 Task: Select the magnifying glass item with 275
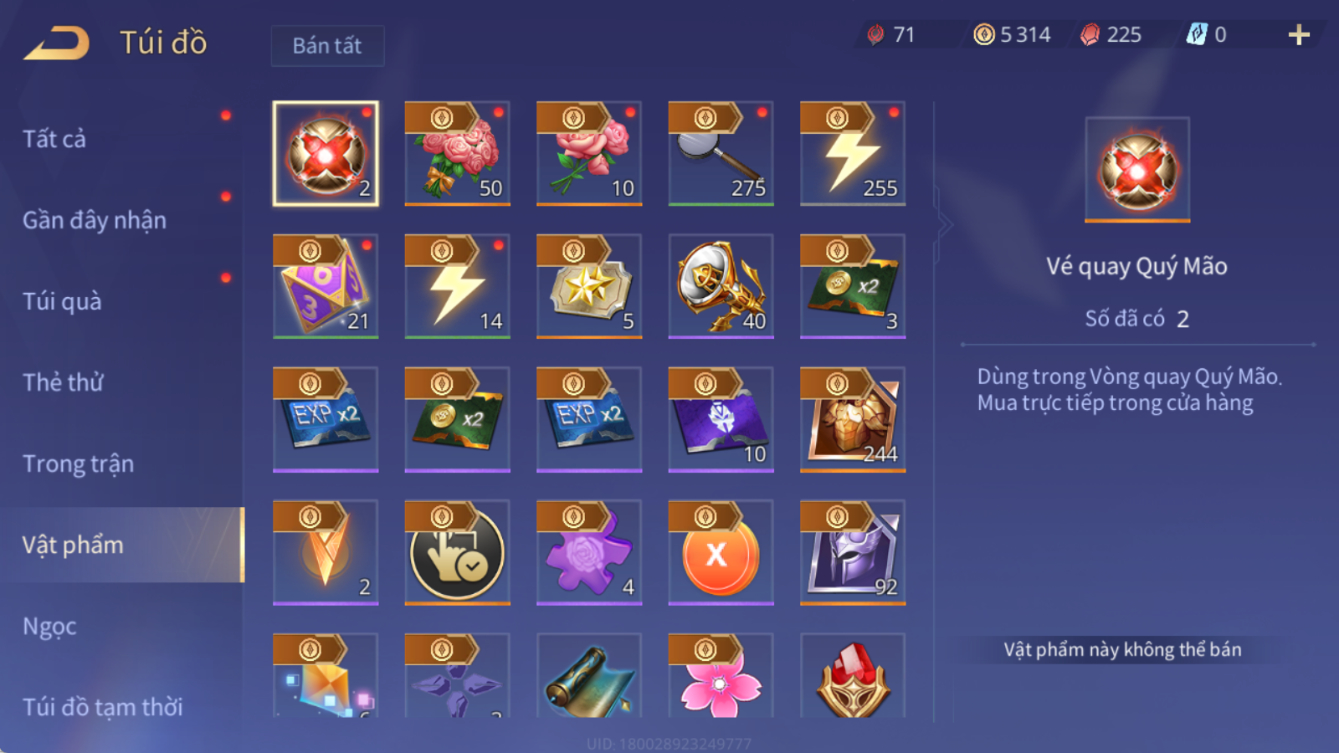tap(721, 153)
